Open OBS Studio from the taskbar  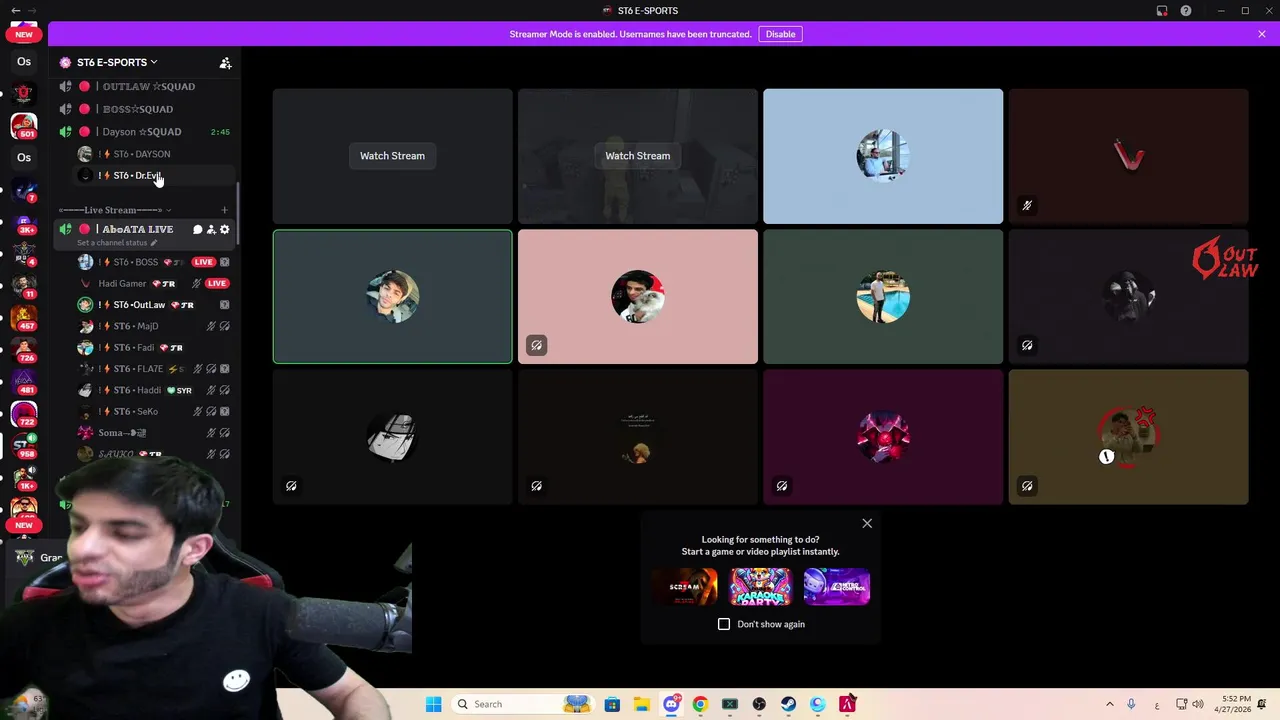[759, 704]
